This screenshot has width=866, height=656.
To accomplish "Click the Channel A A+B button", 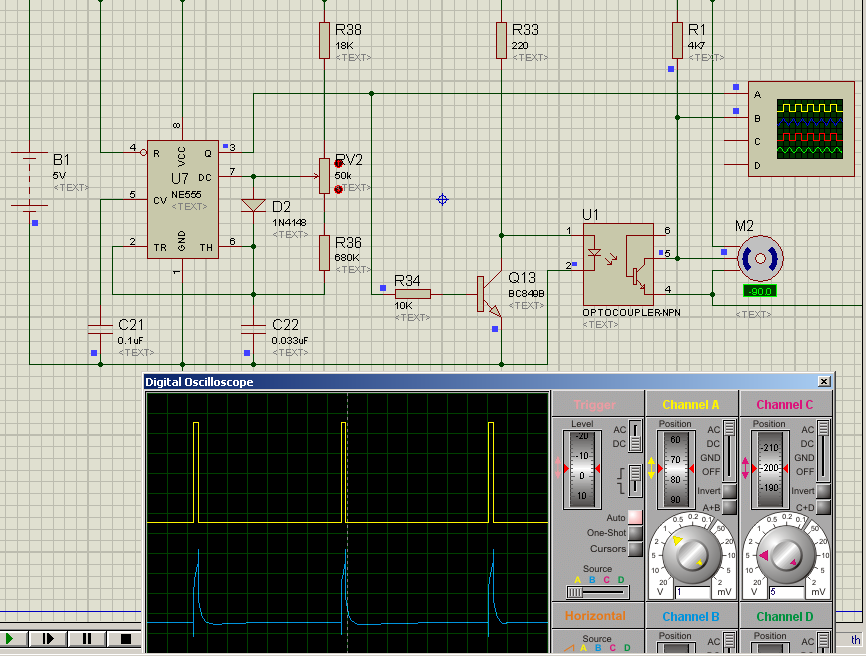I will click(x=729, y=508).
